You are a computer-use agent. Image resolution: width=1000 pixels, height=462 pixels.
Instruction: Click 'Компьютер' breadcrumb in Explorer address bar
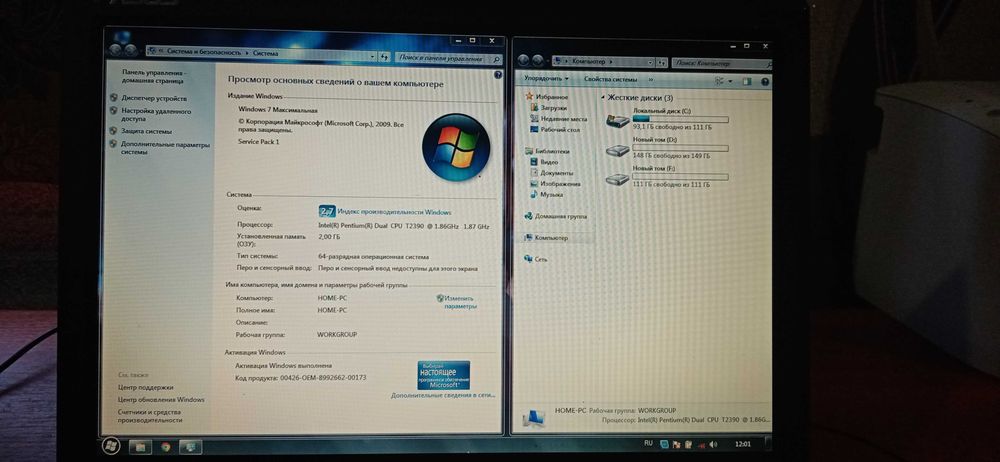point(588,61)
